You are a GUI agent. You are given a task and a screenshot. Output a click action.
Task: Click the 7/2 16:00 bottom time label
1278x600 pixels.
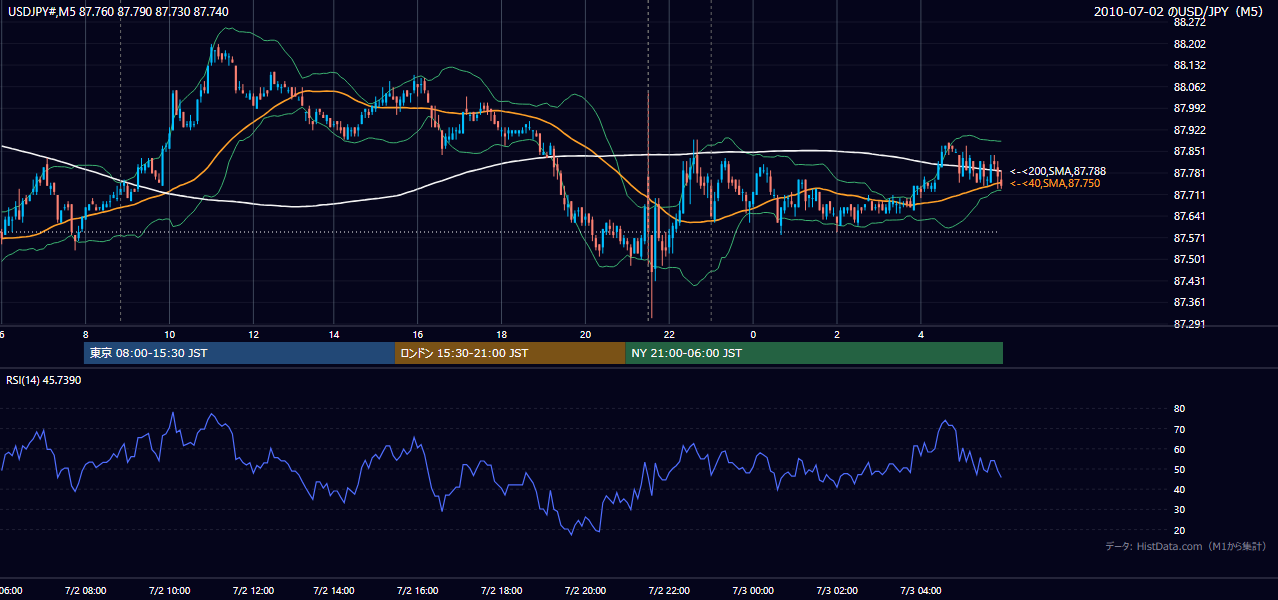coord(418,590)
